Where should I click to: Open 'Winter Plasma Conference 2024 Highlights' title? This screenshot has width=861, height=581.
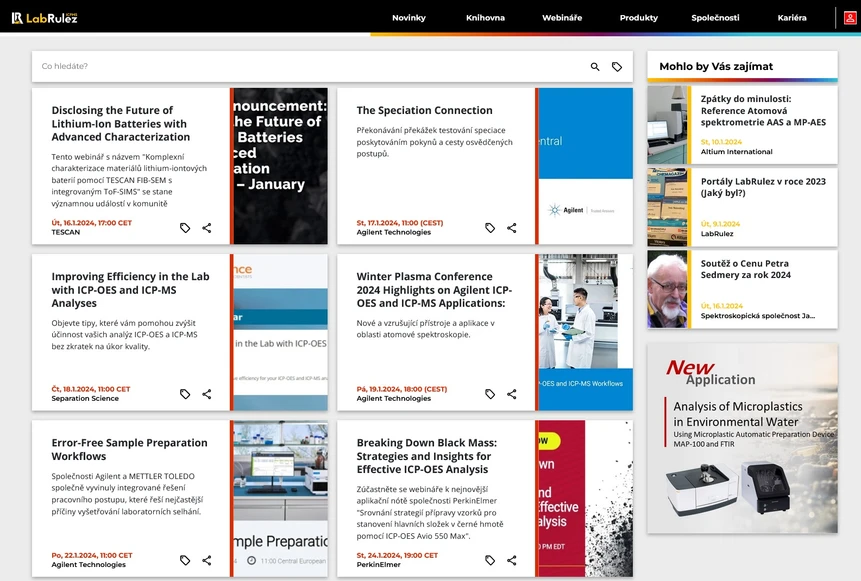coord(434,290)
